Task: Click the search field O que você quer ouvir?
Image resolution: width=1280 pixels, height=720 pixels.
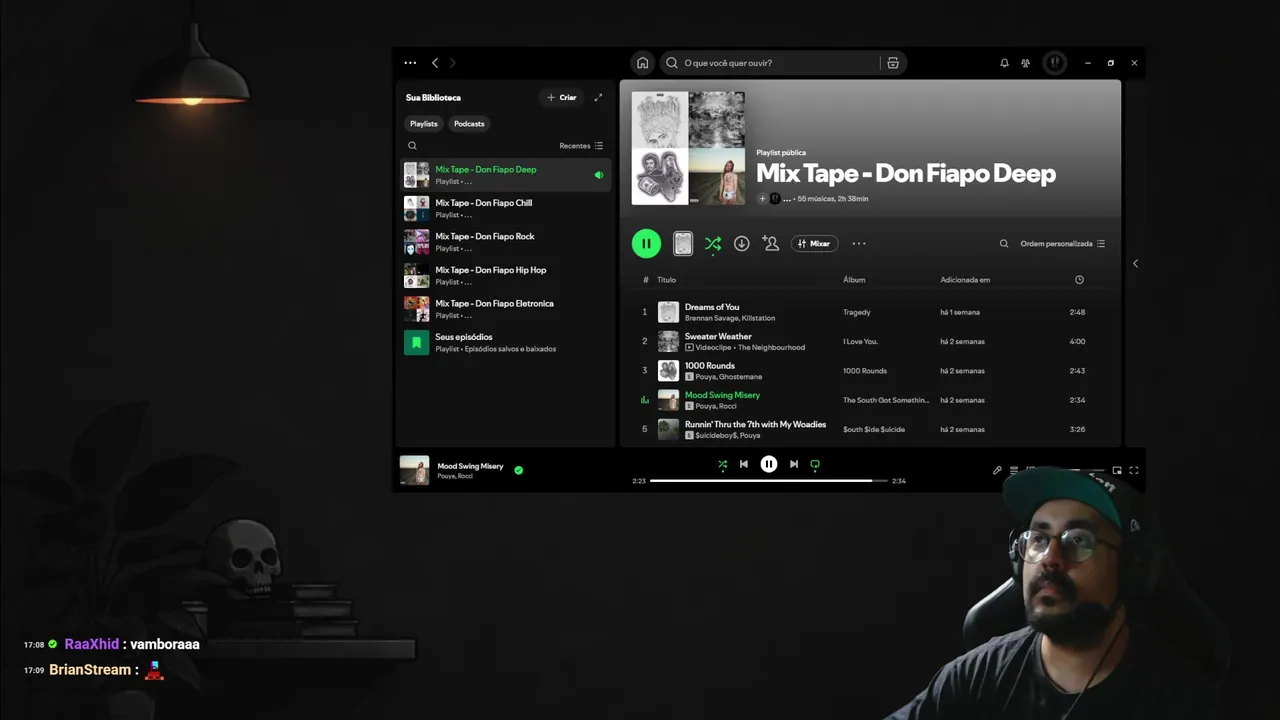Action: tap(768, 63)
